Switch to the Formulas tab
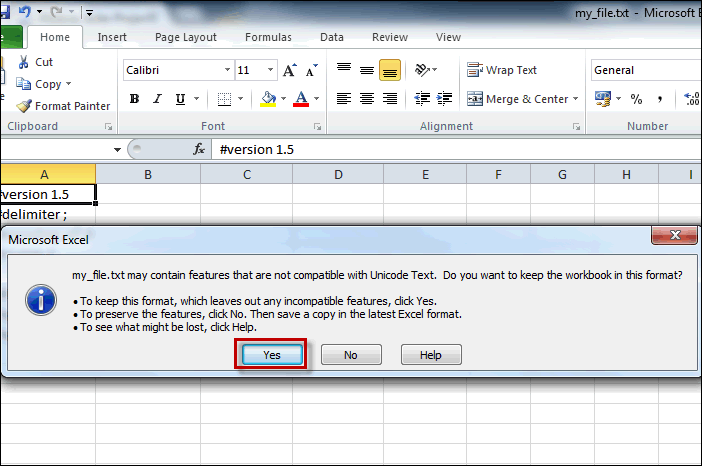This screenshot has height=466, width=702. click(x=268, y=37)
